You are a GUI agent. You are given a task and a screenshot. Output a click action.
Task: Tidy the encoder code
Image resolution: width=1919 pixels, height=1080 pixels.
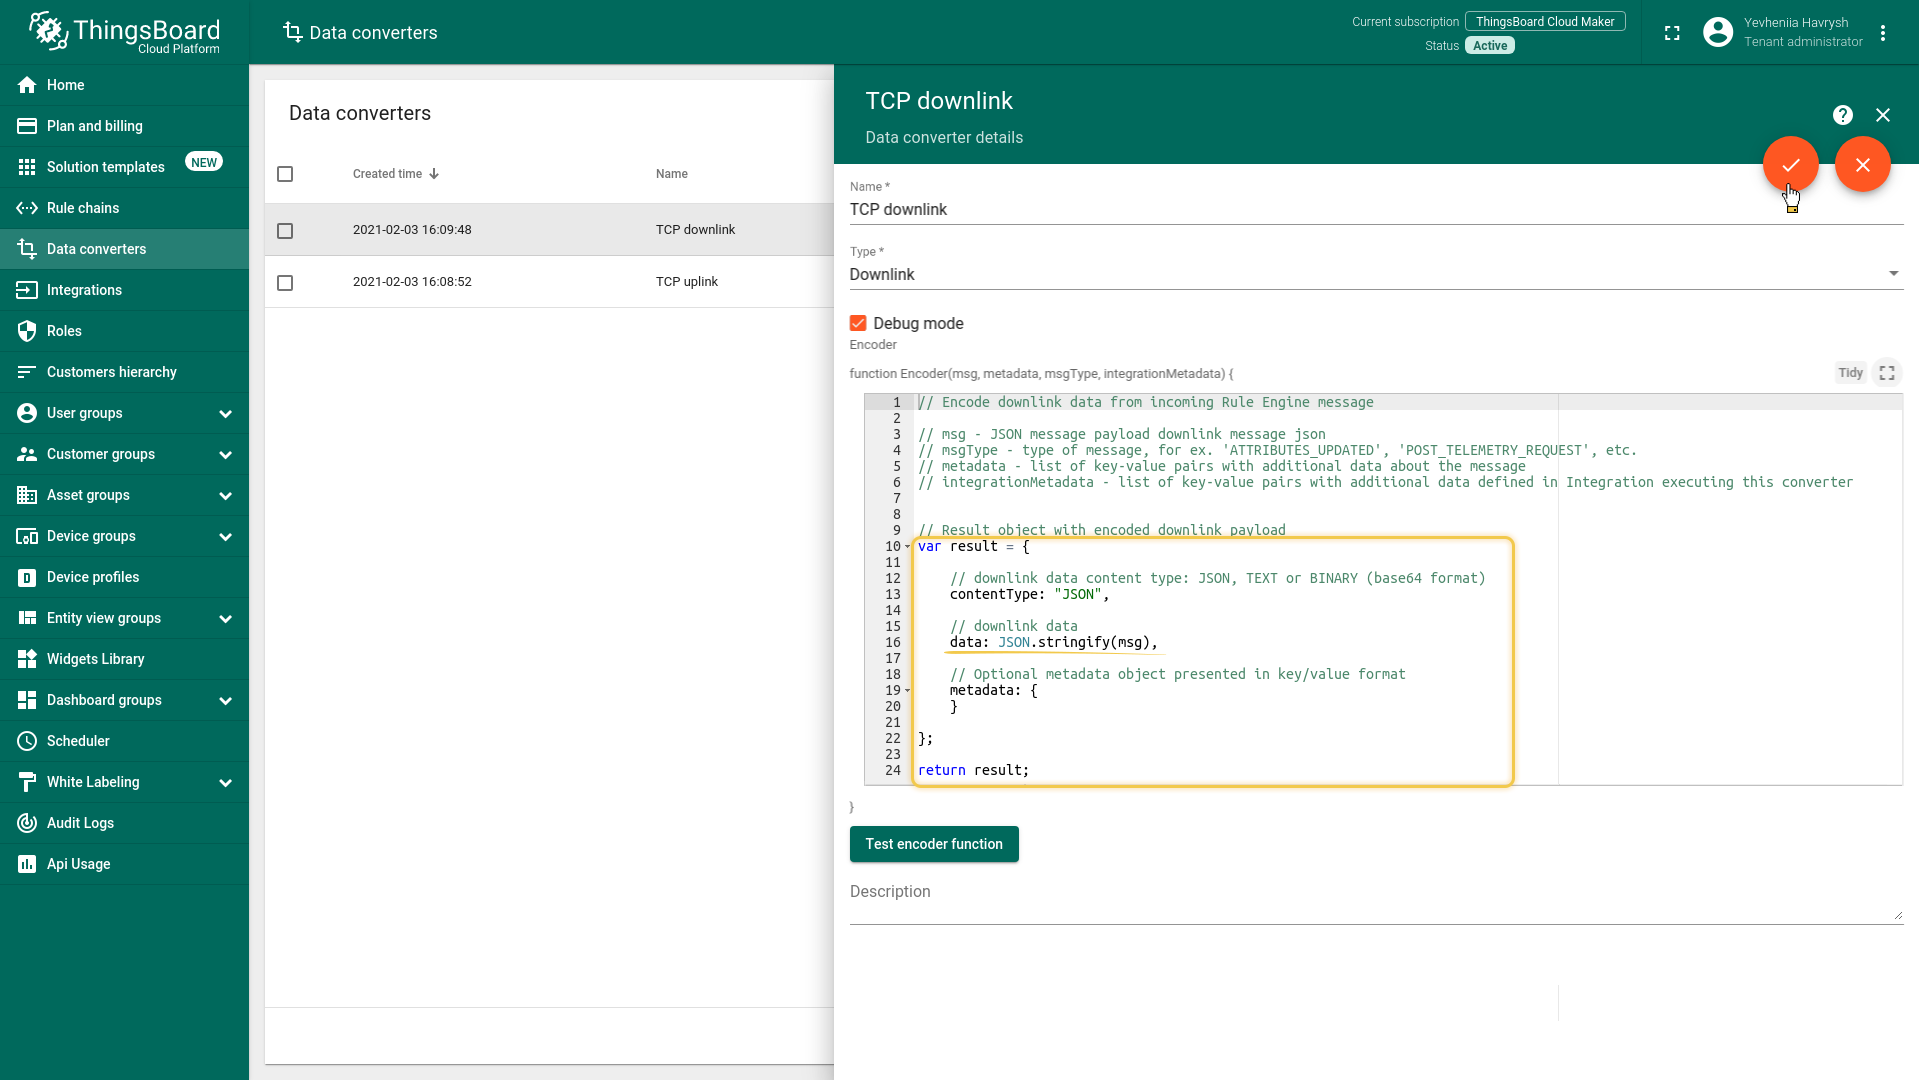point(1849,373)
